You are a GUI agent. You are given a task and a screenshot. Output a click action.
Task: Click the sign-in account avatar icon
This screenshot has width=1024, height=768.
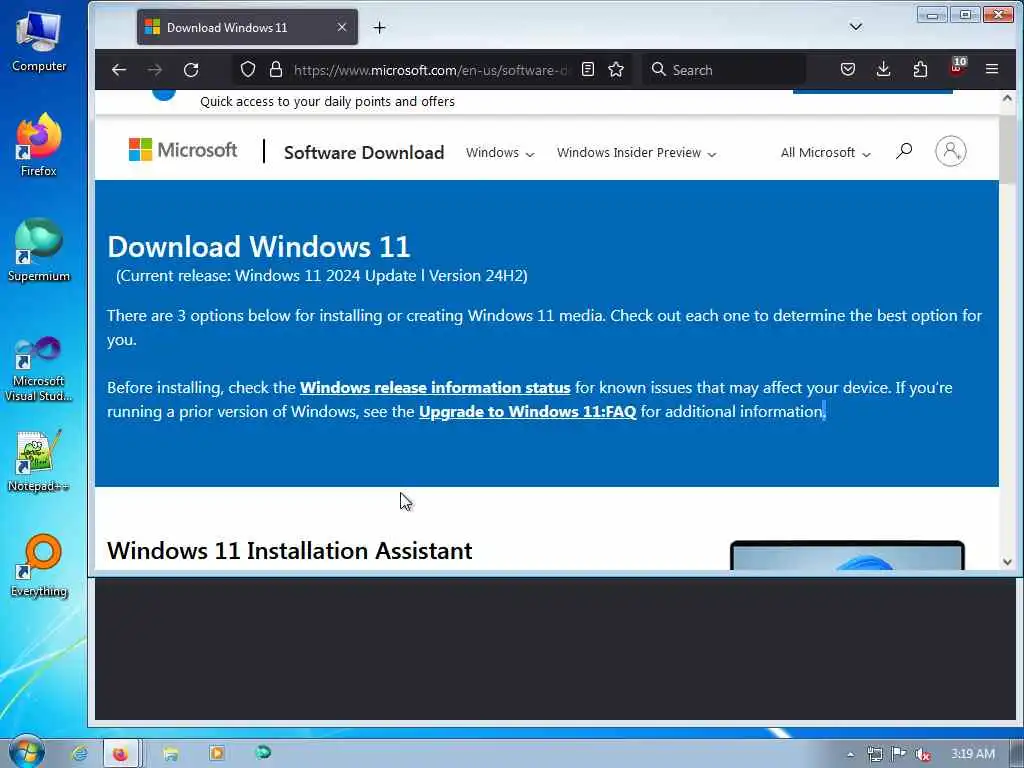pyautogui.click(x=951, y=151)
